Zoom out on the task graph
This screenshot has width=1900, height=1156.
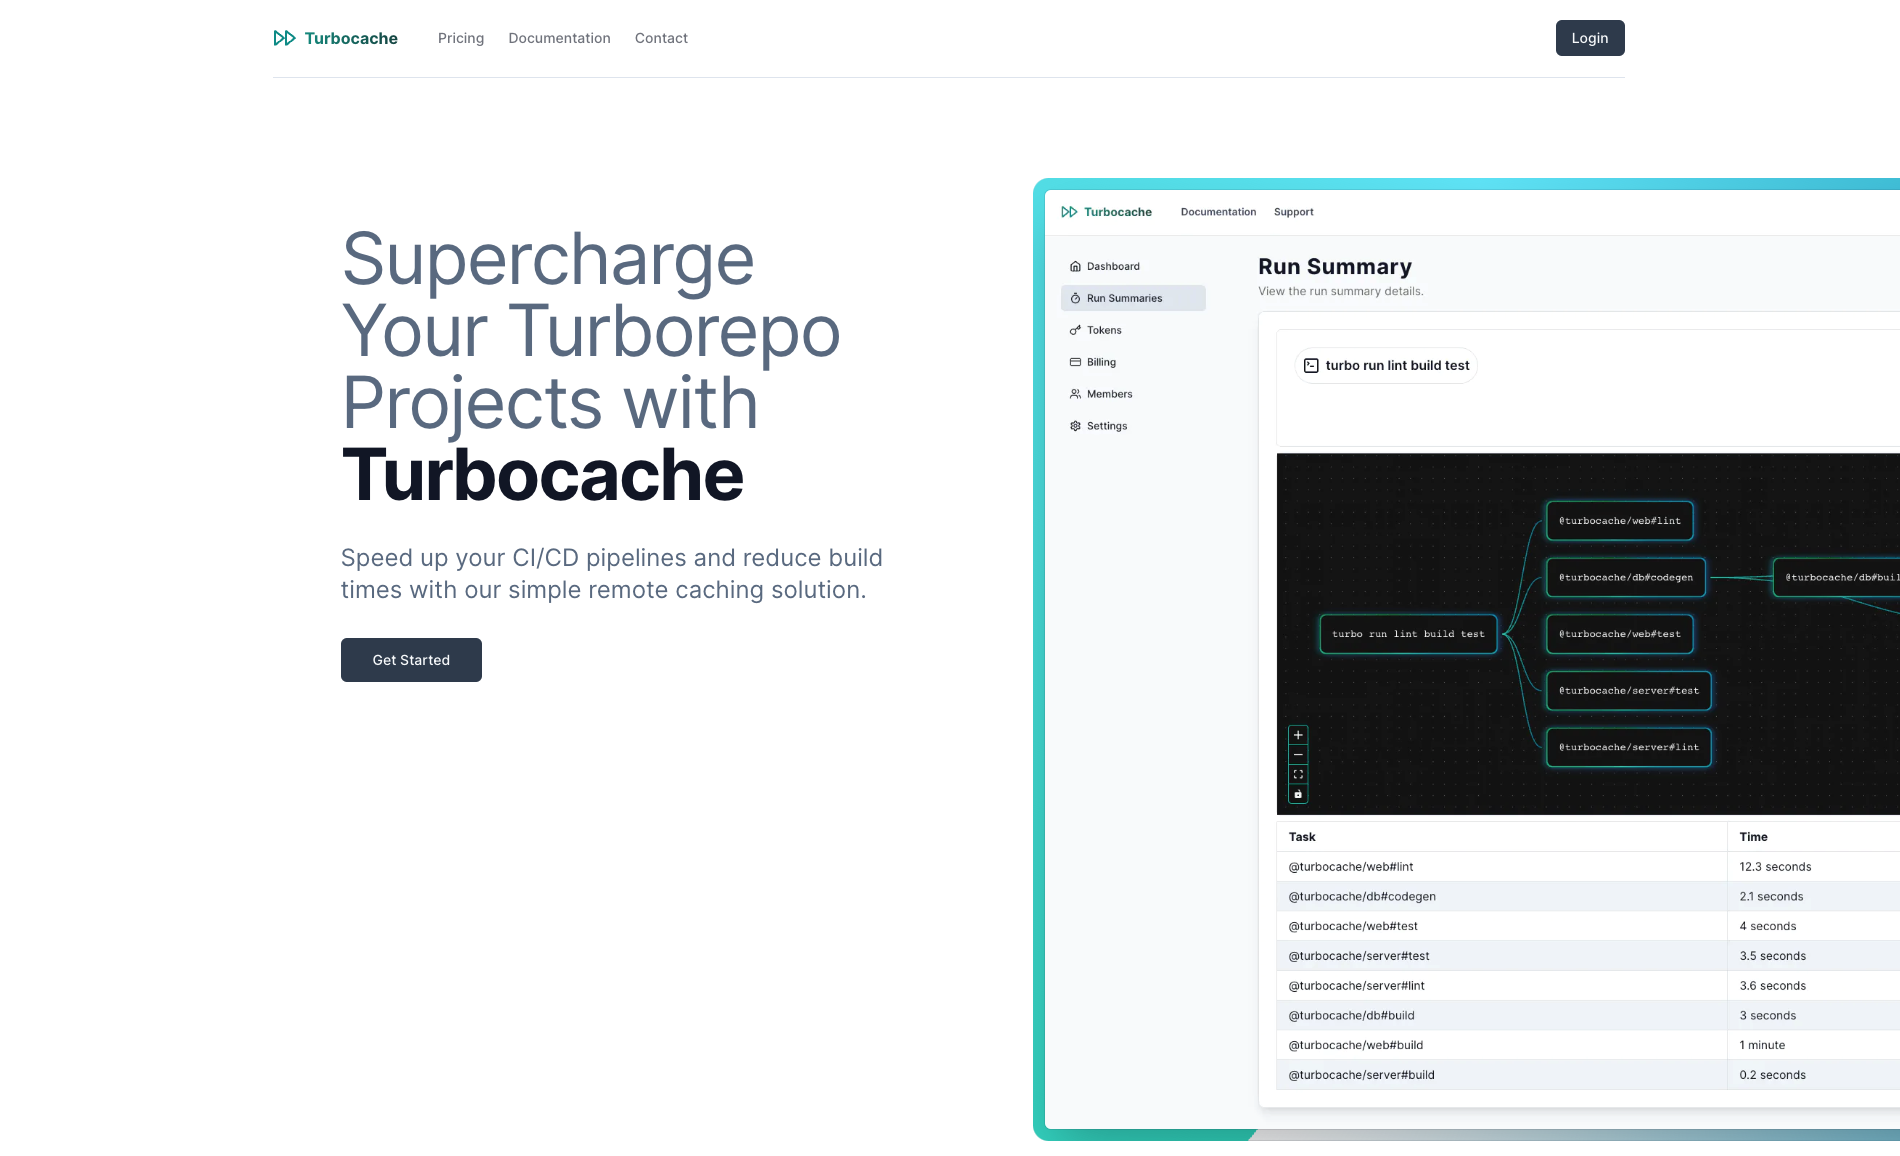click(1297, 754)
